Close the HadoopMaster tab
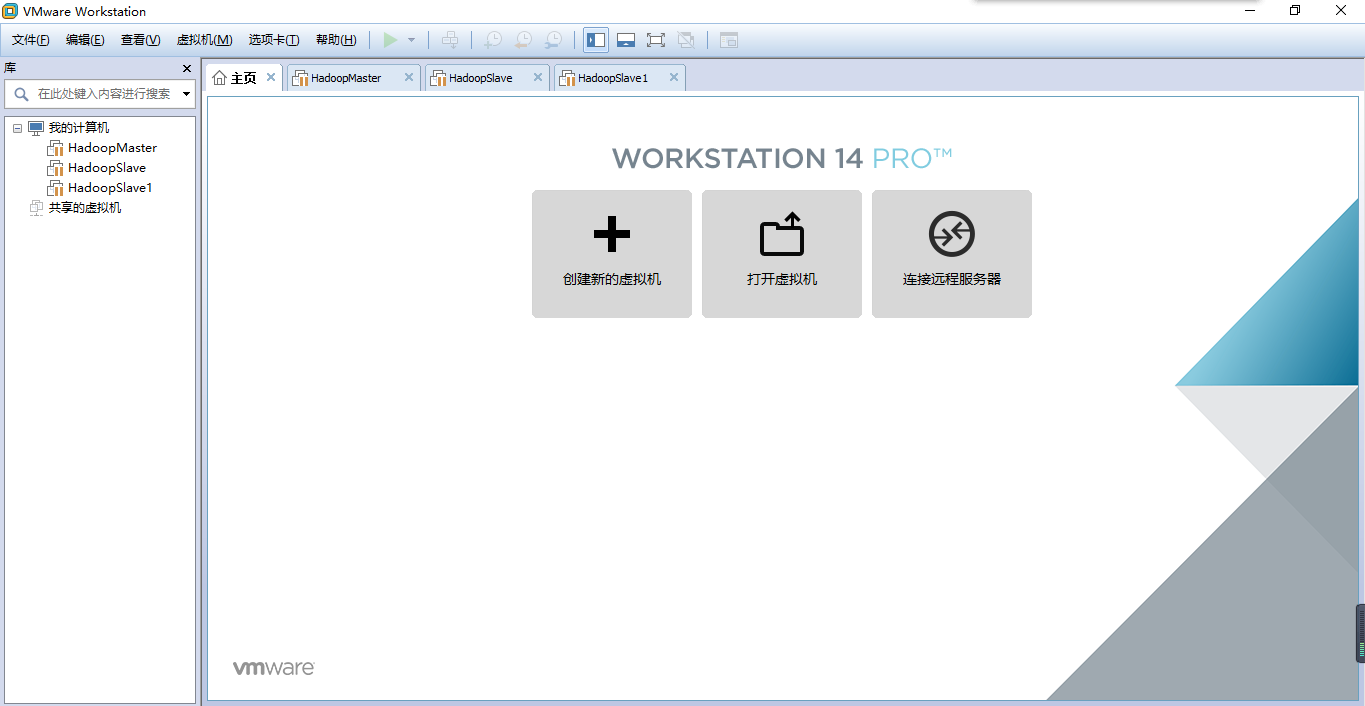The height and width of the screenshot is (706, 1365). coord(408,77)
